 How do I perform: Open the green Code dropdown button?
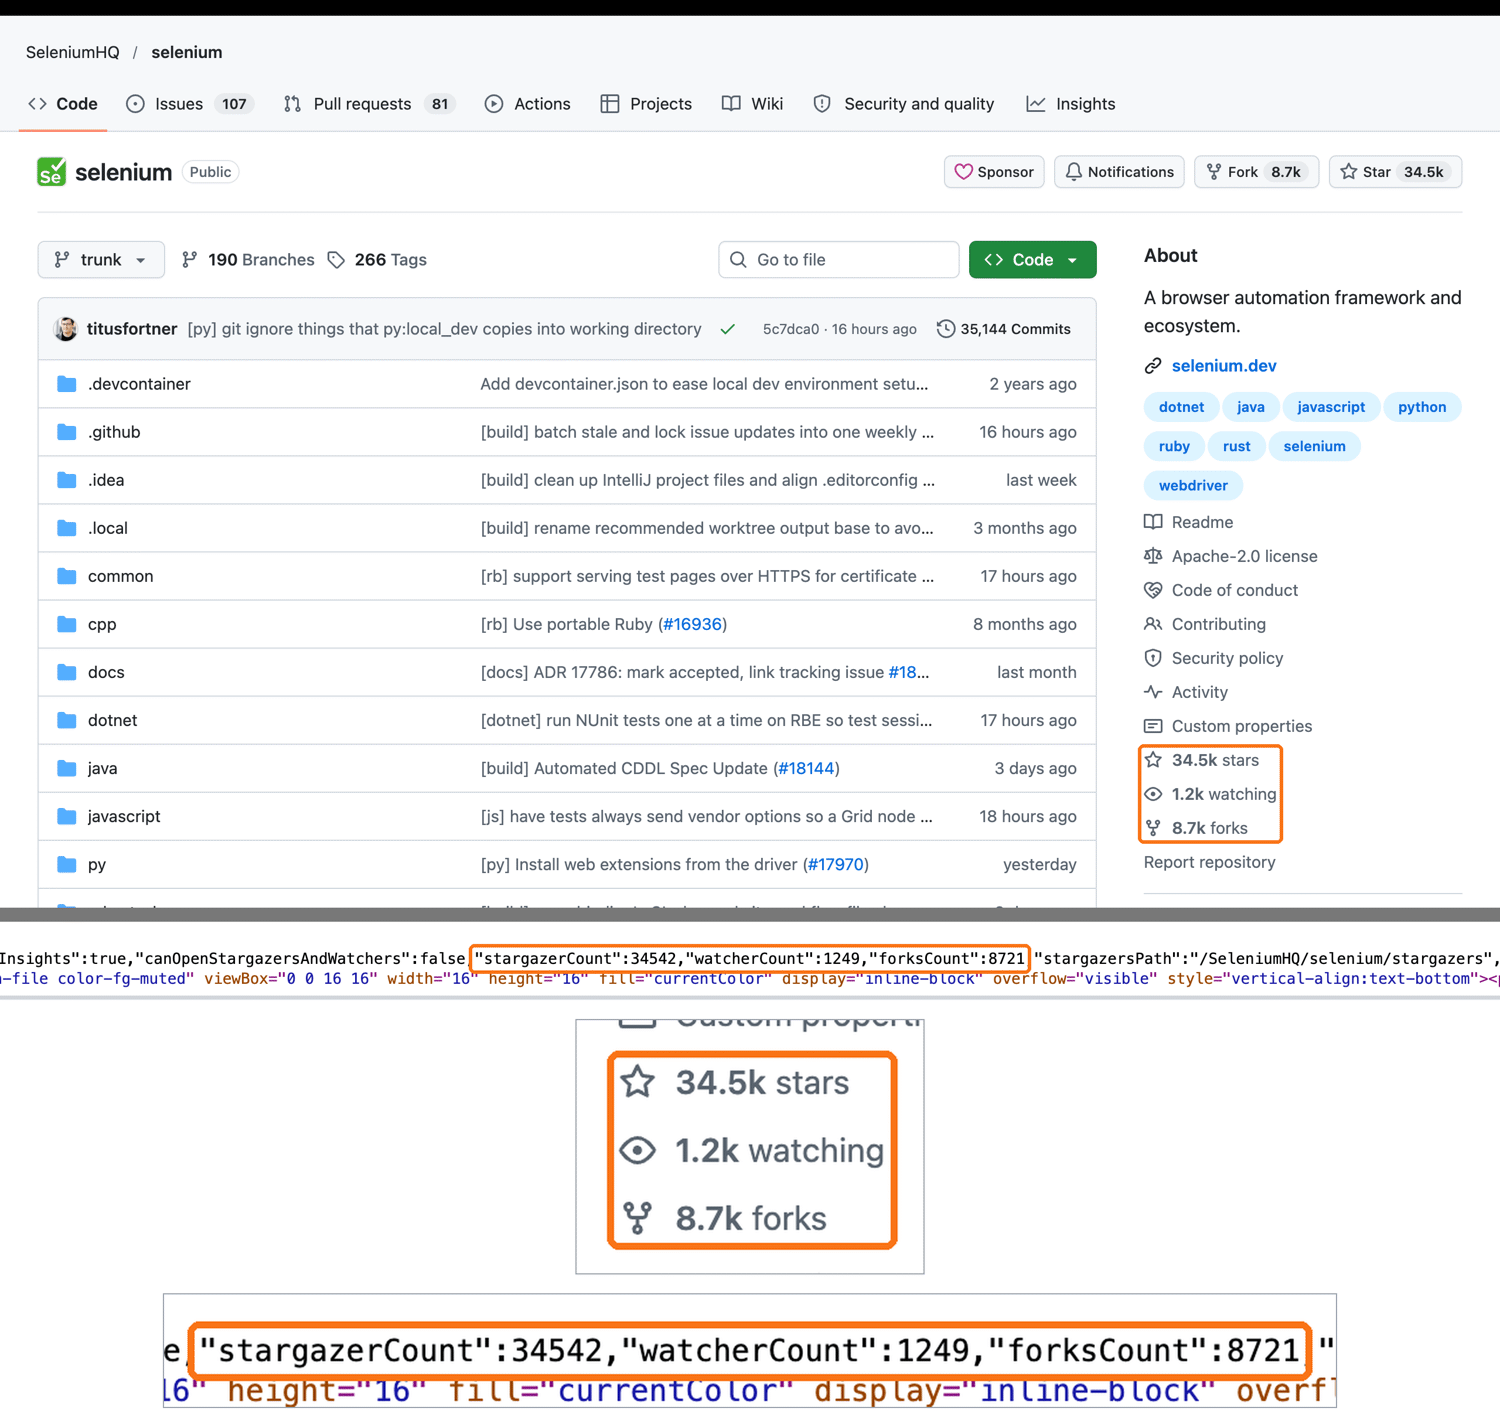coord(1032,260)
